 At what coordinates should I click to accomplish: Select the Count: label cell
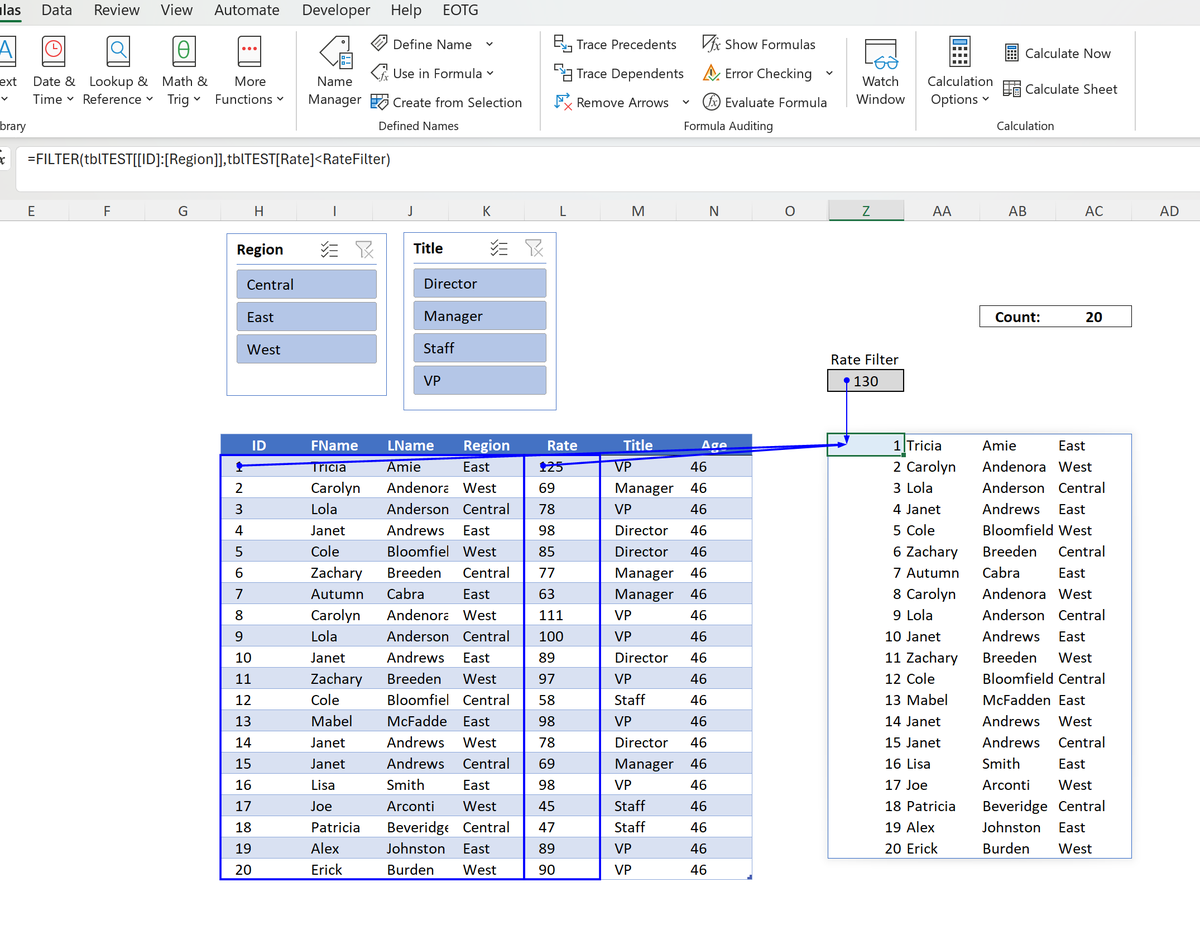pos(1018,317)
